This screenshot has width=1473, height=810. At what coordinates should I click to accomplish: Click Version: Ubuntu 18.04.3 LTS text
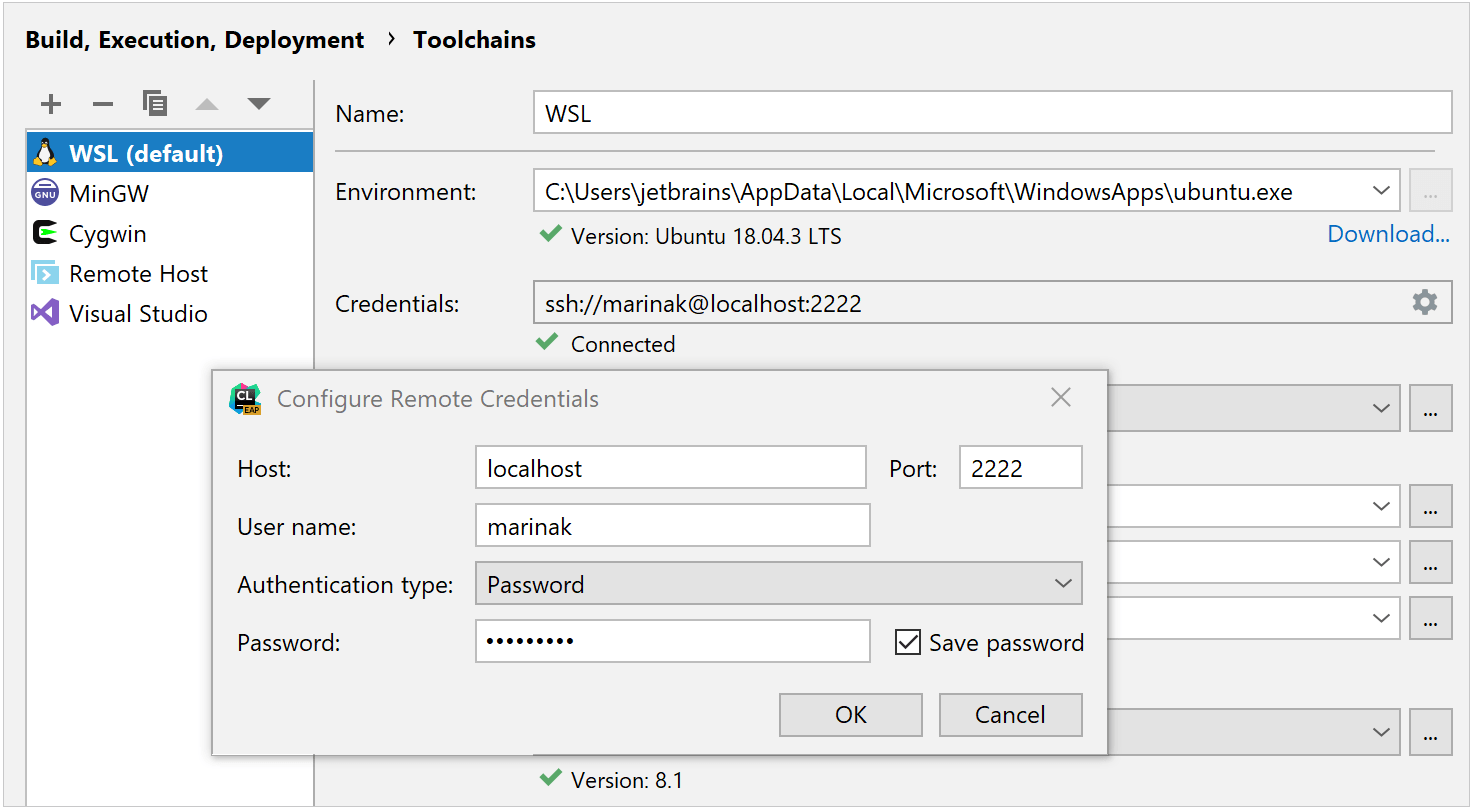coord(706,237)
